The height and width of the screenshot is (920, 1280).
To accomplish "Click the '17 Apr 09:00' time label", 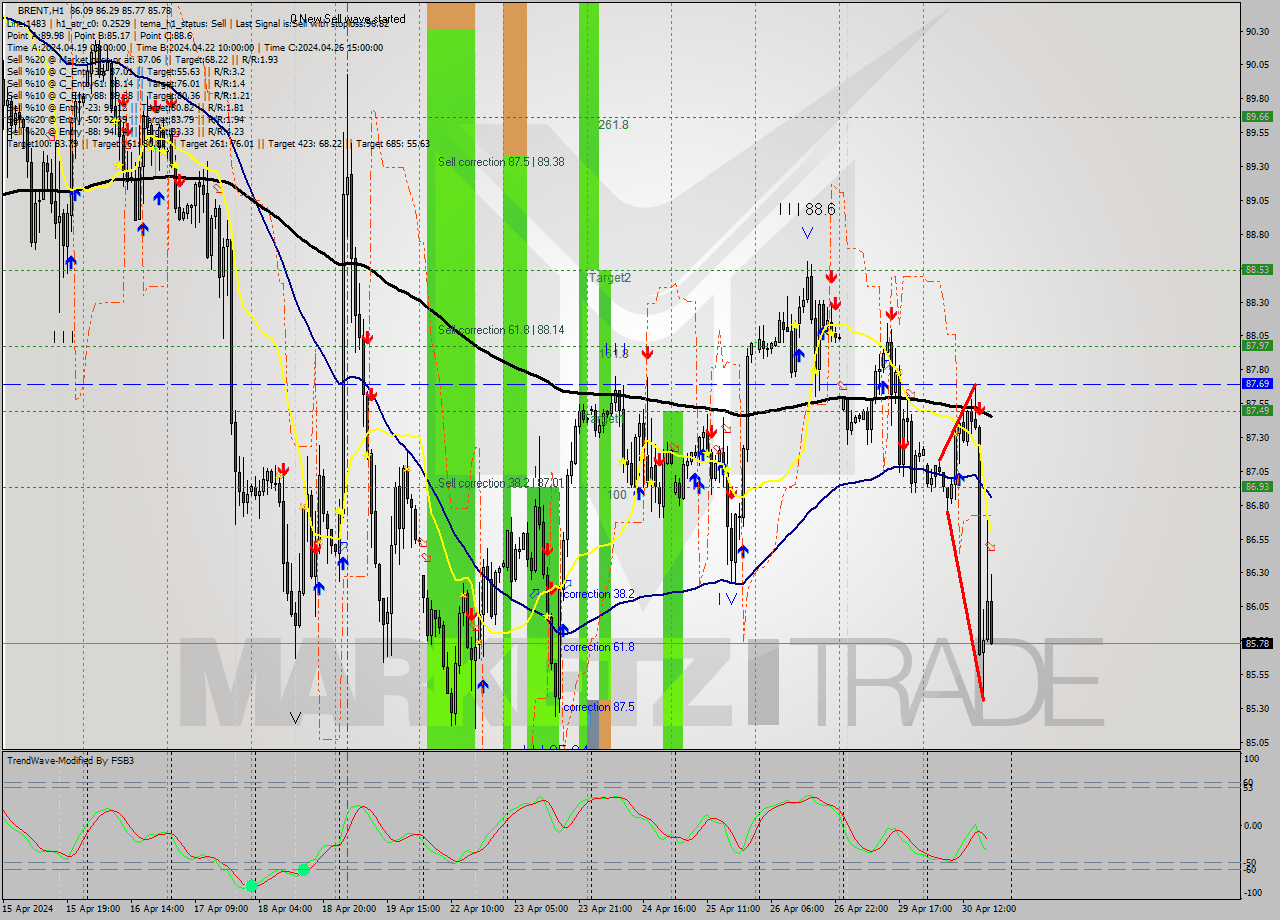I will 223,908.
